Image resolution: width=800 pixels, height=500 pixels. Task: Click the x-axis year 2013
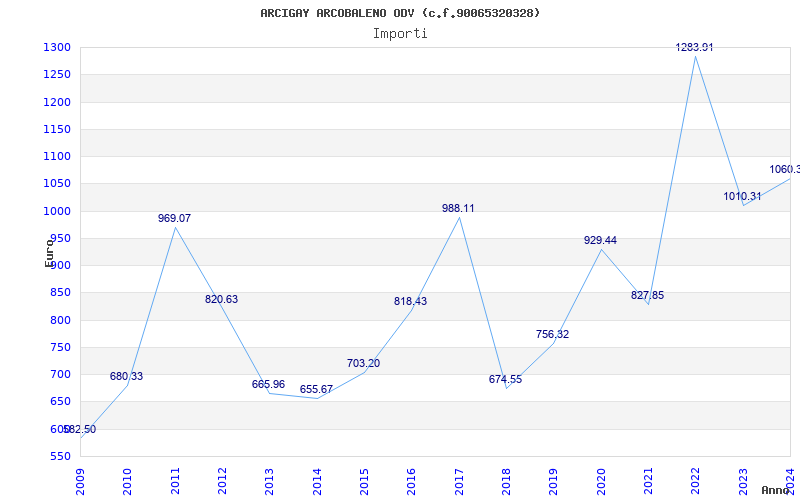(269, 481)
